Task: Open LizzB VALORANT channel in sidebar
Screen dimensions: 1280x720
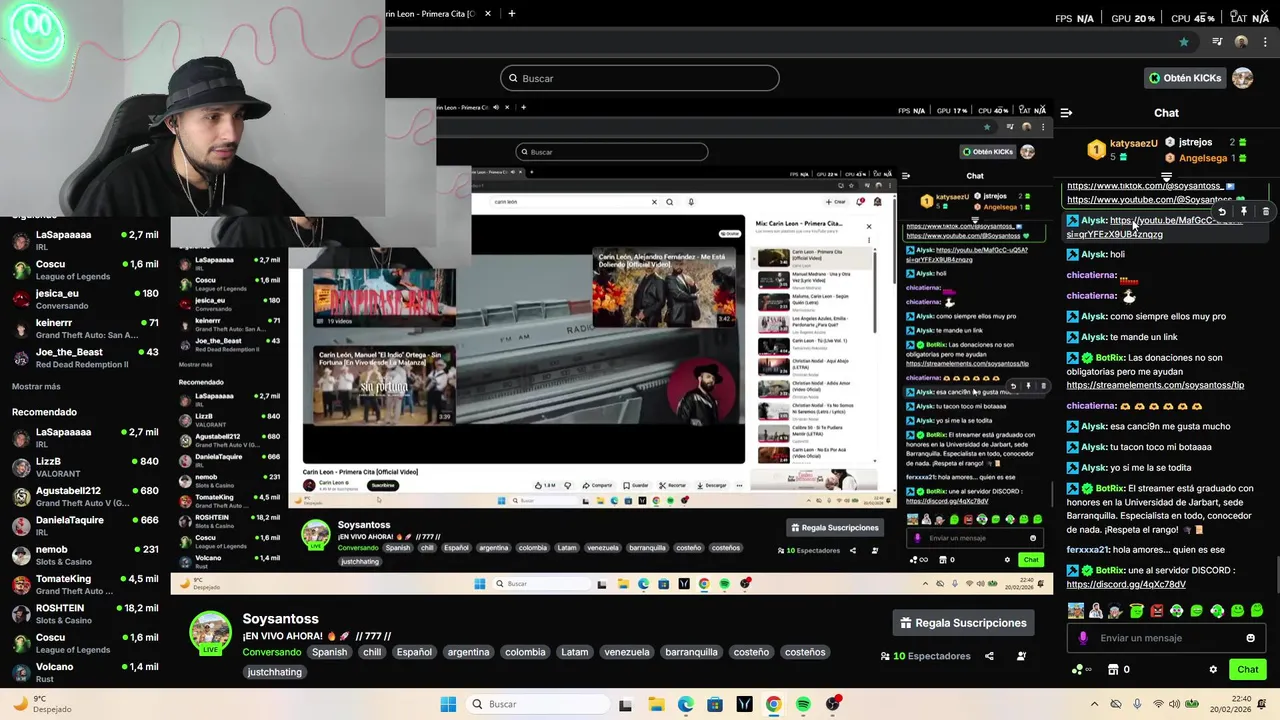Action: tap(85, 467)
